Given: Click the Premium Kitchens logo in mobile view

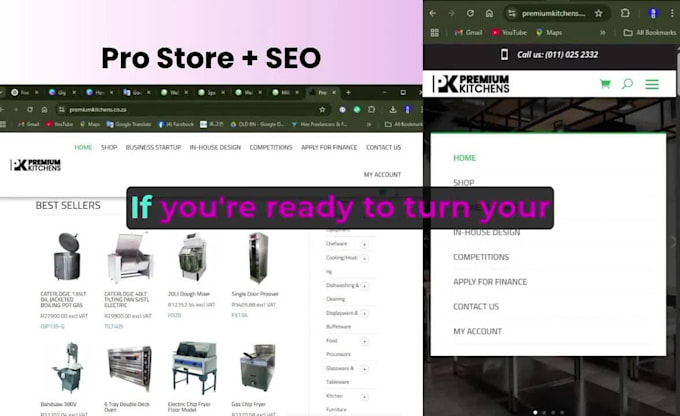Looking at the screenshot, I should (471, 84).
